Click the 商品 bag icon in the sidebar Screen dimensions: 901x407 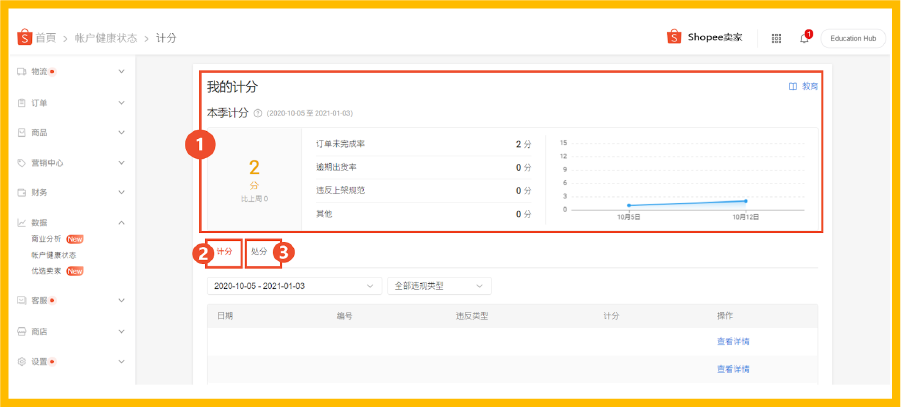click(22, 133)
